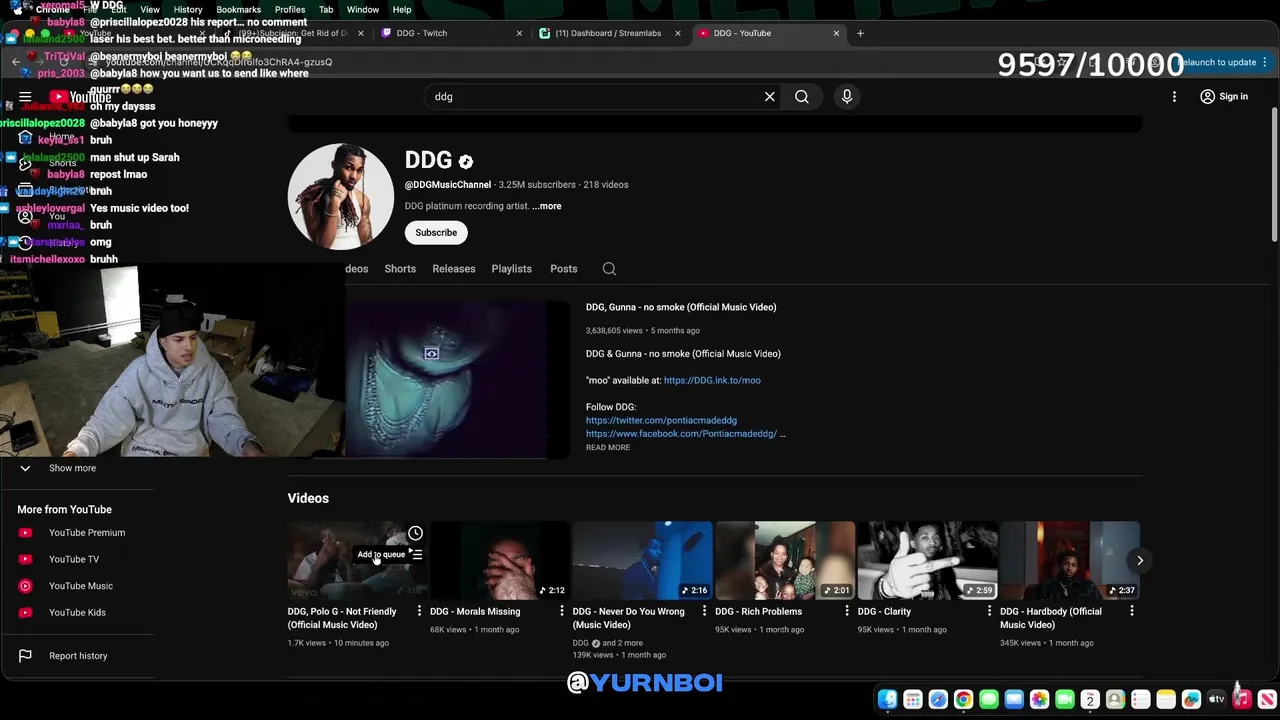
Task: Subscribe to the DDG channel
Action: 436,232
